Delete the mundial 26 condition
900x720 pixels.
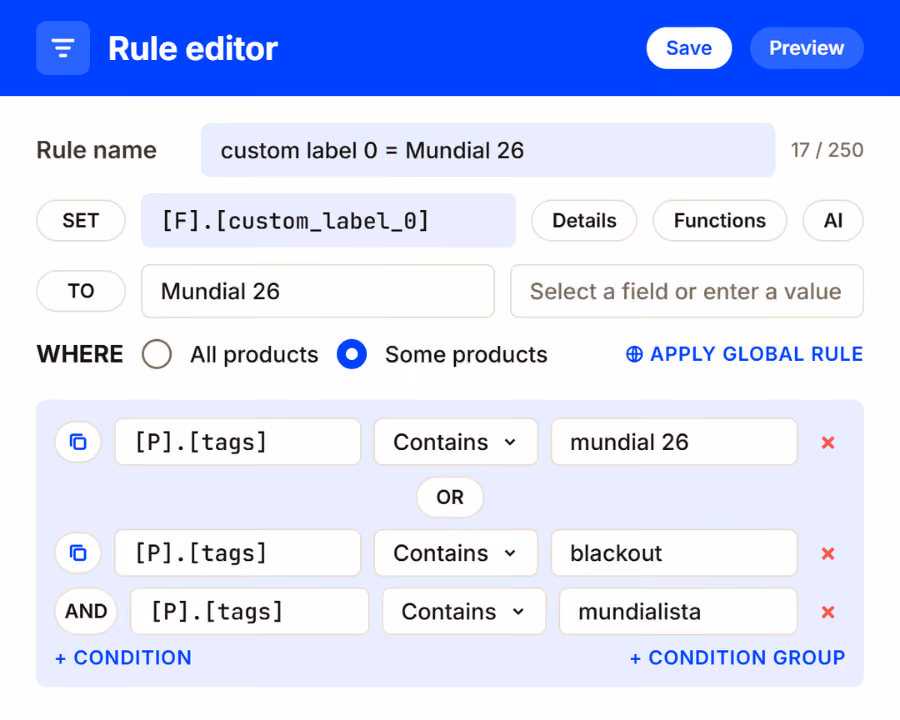828,442
